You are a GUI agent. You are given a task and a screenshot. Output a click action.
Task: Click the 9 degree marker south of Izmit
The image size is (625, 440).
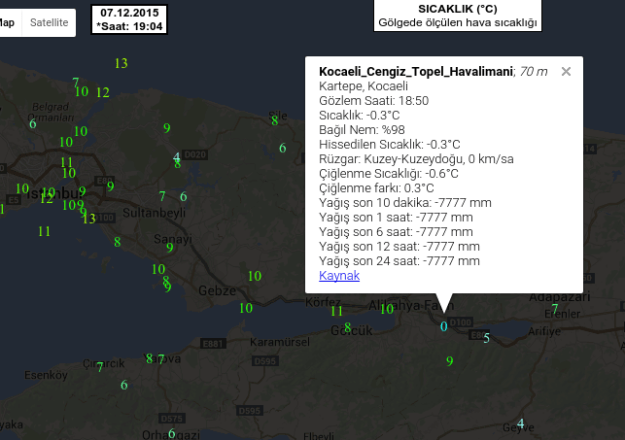click(x=449, y=361)
